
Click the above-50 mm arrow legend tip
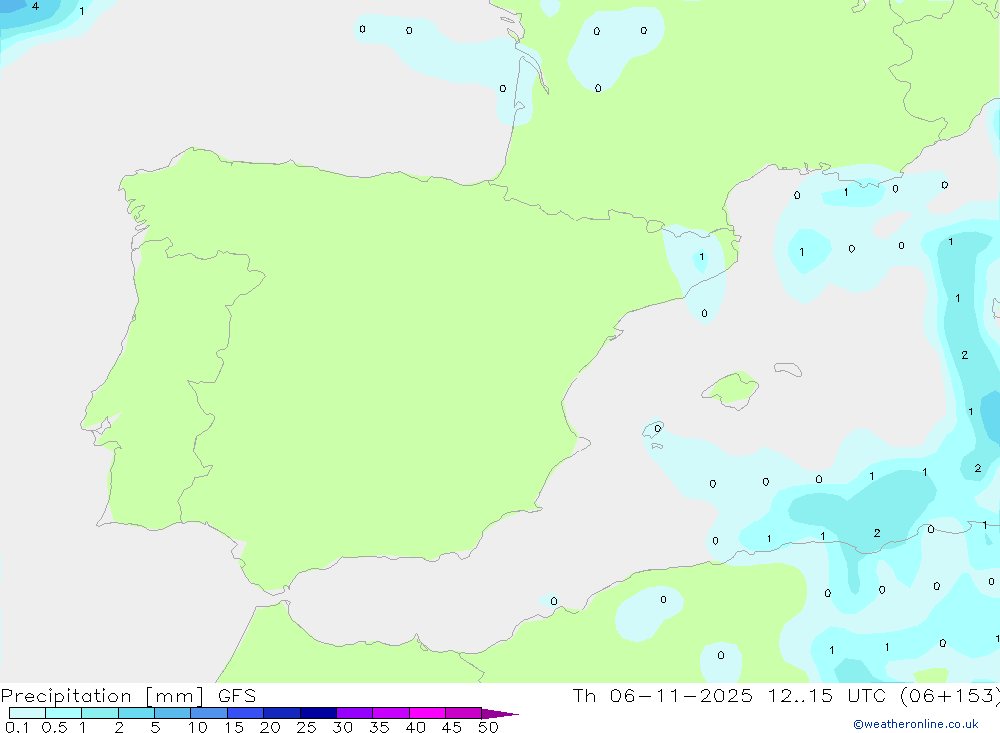click(x=500, y=714)
